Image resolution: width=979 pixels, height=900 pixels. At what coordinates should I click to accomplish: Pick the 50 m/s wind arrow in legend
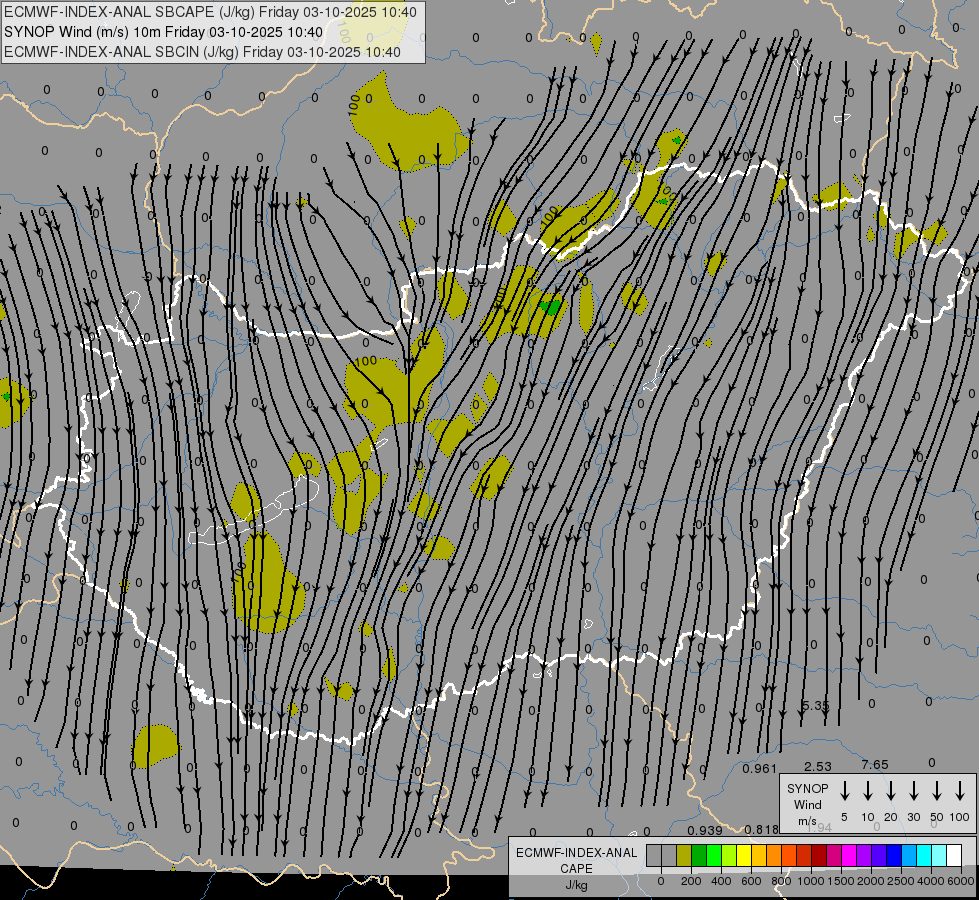click(937, 791)
